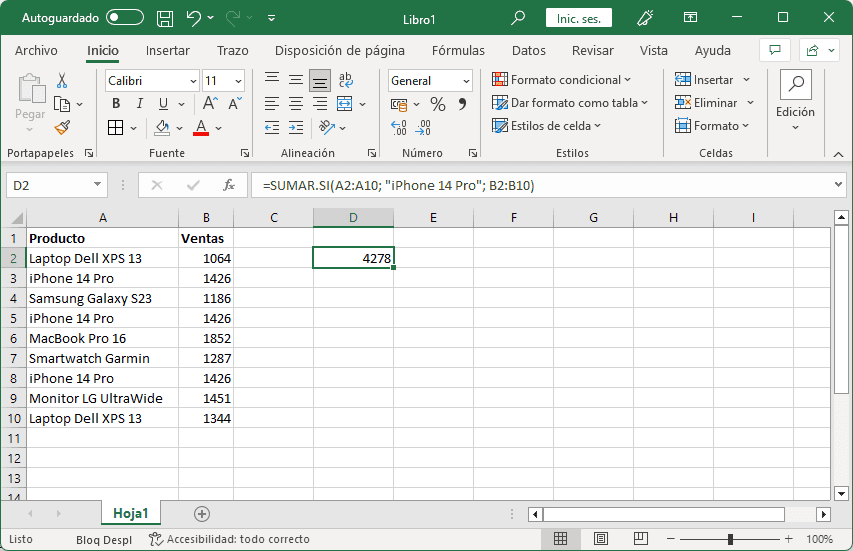Click the Comments speech bubble icon
Viewport: 853px width, 551px height.
(x=775, y=51)
